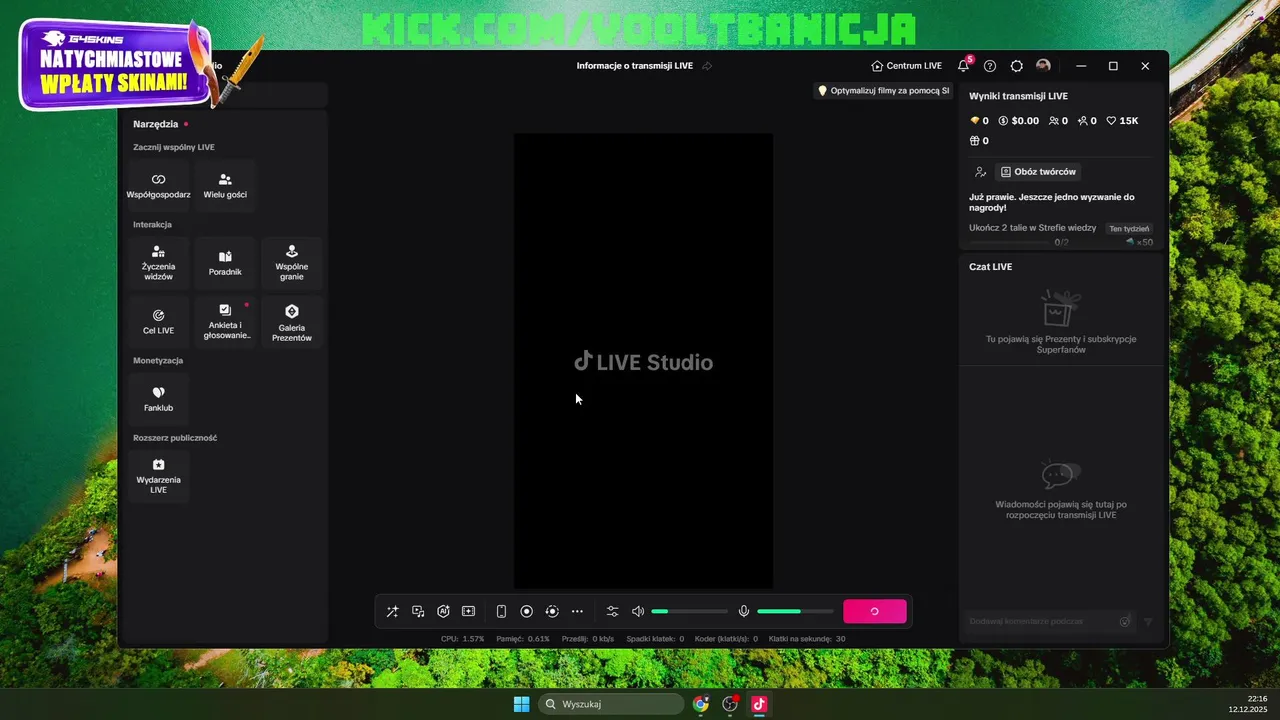Viewport: 1280px width, 720px height.
Task: Open Centrum LIVE
Action: click(906, 66)
